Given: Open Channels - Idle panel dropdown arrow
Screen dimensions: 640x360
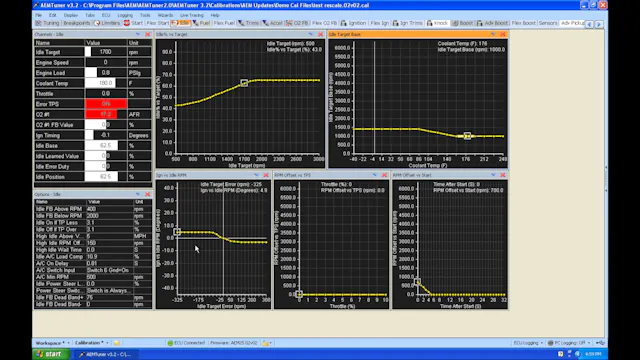Looking at the screenshot, I should coord(138,34).
